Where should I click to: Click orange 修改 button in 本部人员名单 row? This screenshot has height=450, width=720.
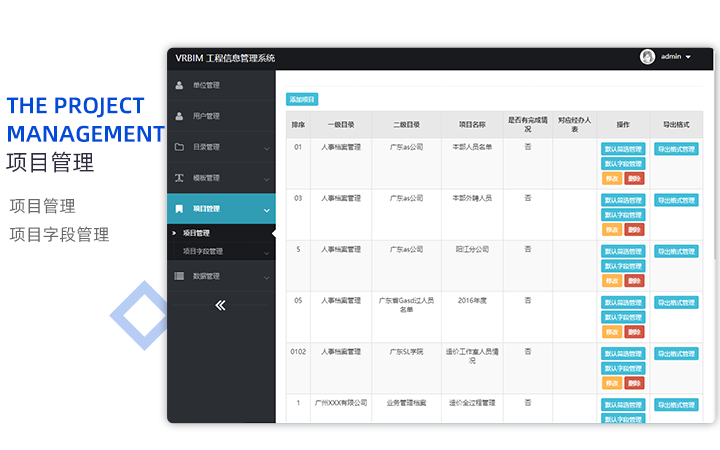point(612,179)
